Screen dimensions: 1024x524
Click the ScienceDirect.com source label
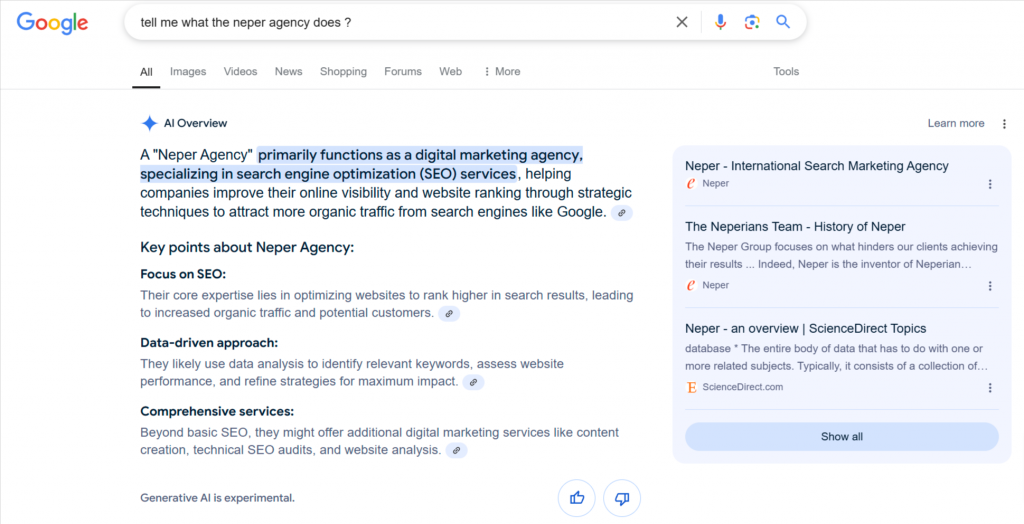tap(743, 387)
